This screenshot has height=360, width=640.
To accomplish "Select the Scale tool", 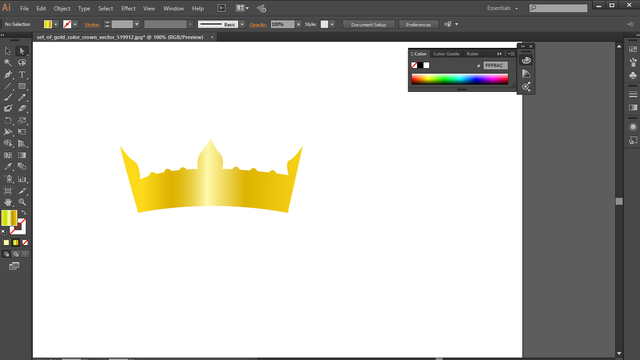I will (x=22, y=120).
